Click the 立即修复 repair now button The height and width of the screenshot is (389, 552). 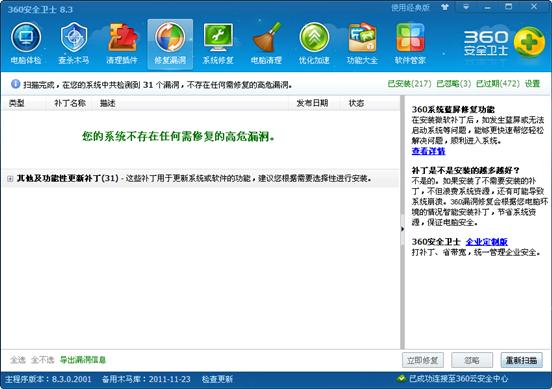pyautogui.click(x=422, y=360)
